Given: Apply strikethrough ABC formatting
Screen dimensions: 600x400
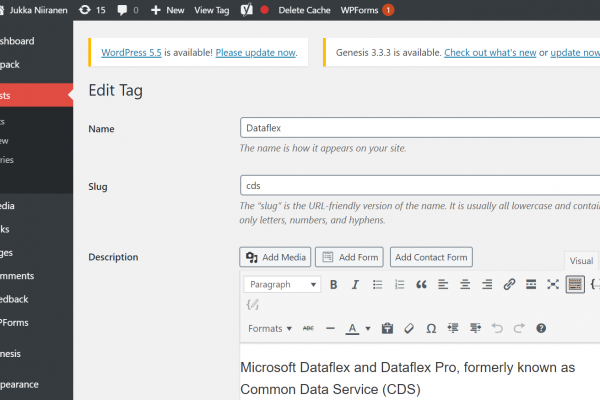Looking at the screenshot, I should point(308,328).
